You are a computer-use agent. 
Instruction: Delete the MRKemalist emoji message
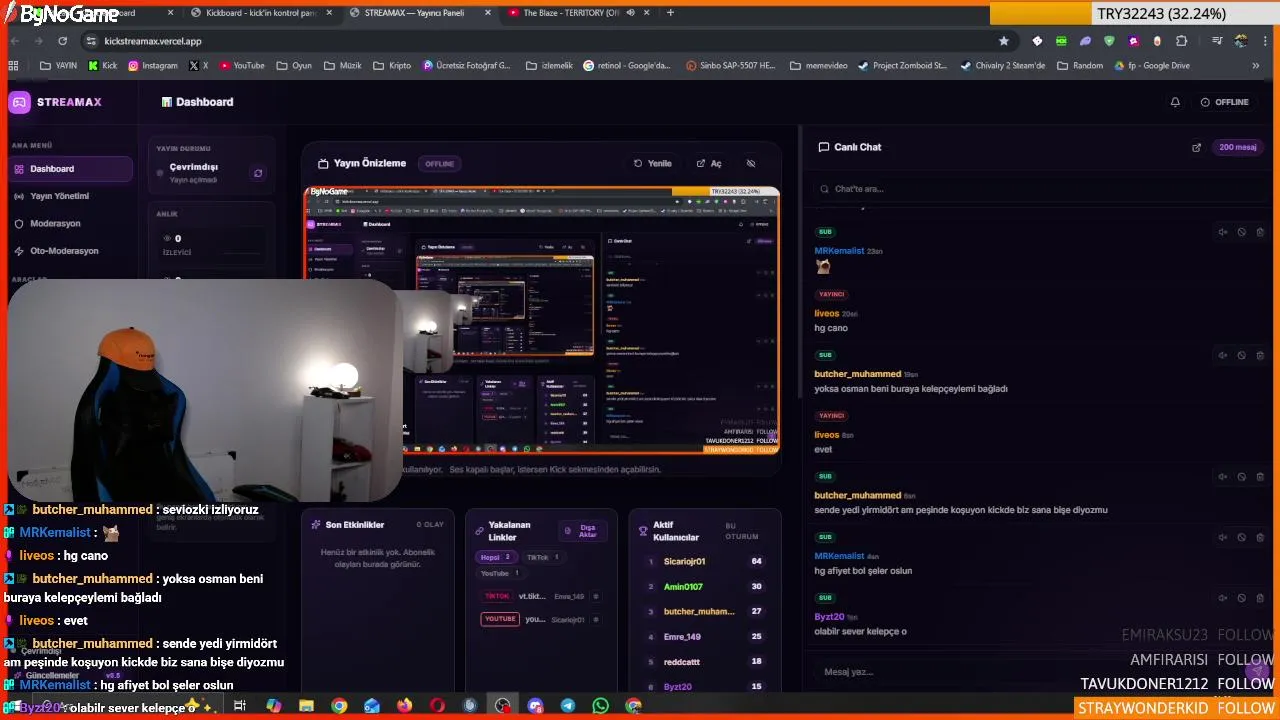click(1260, 232)
